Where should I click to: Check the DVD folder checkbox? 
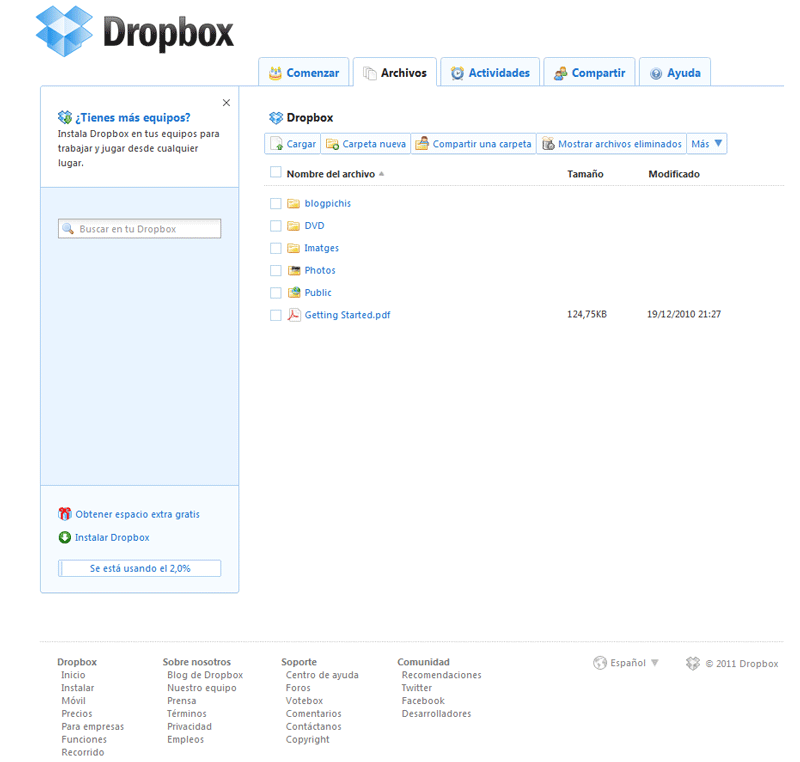point(276,226)
